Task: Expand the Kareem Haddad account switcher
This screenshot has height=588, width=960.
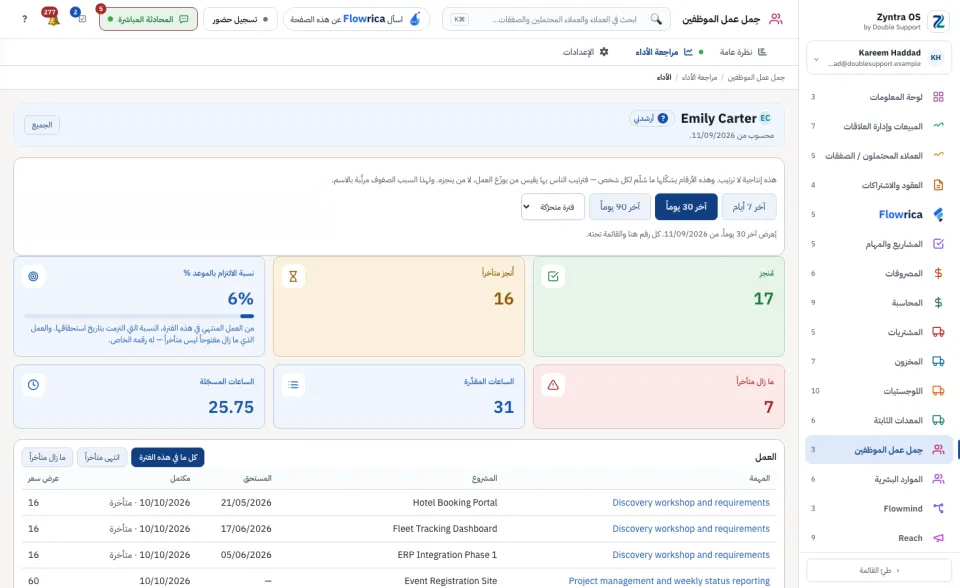Action: 879,58
